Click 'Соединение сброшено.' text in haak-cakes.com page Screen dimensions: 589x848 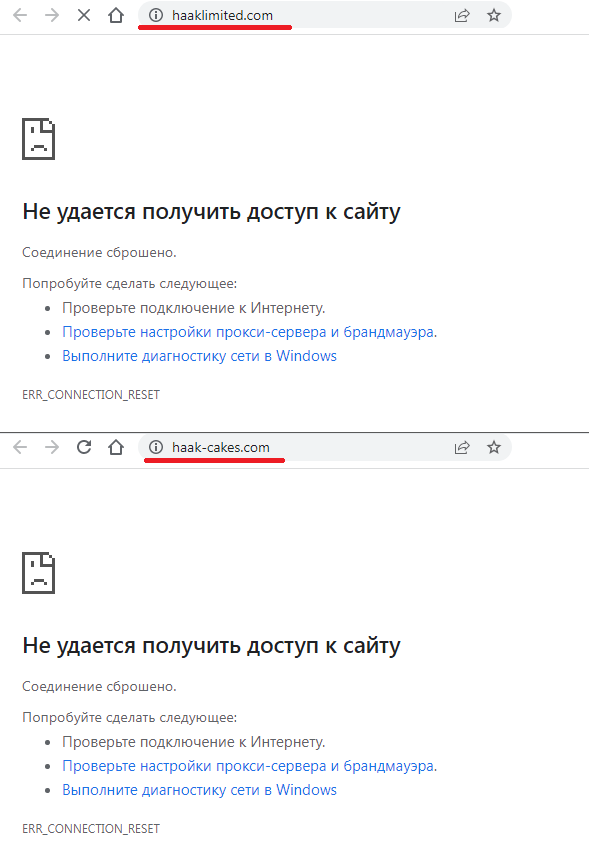(x=99, y=686)
